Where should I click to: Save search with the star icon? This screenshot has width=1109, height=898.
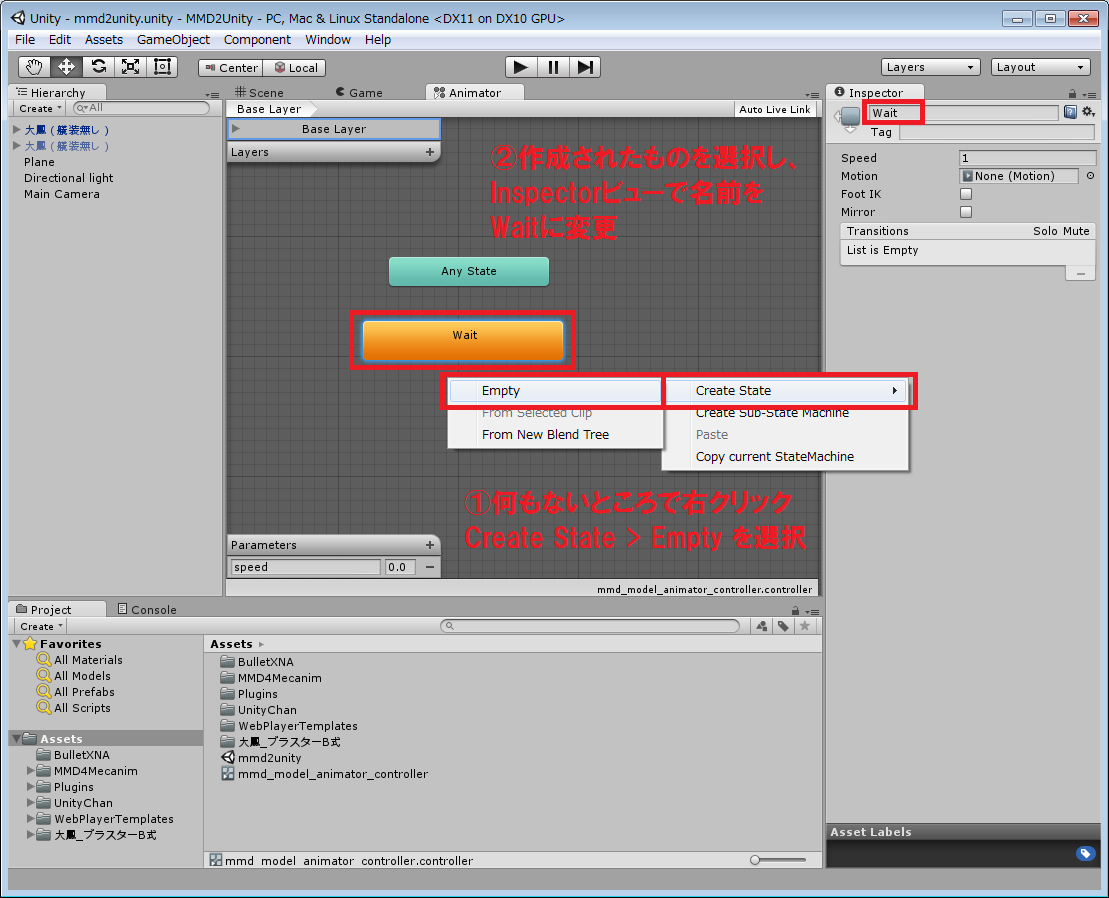click(x=804, y=626)
